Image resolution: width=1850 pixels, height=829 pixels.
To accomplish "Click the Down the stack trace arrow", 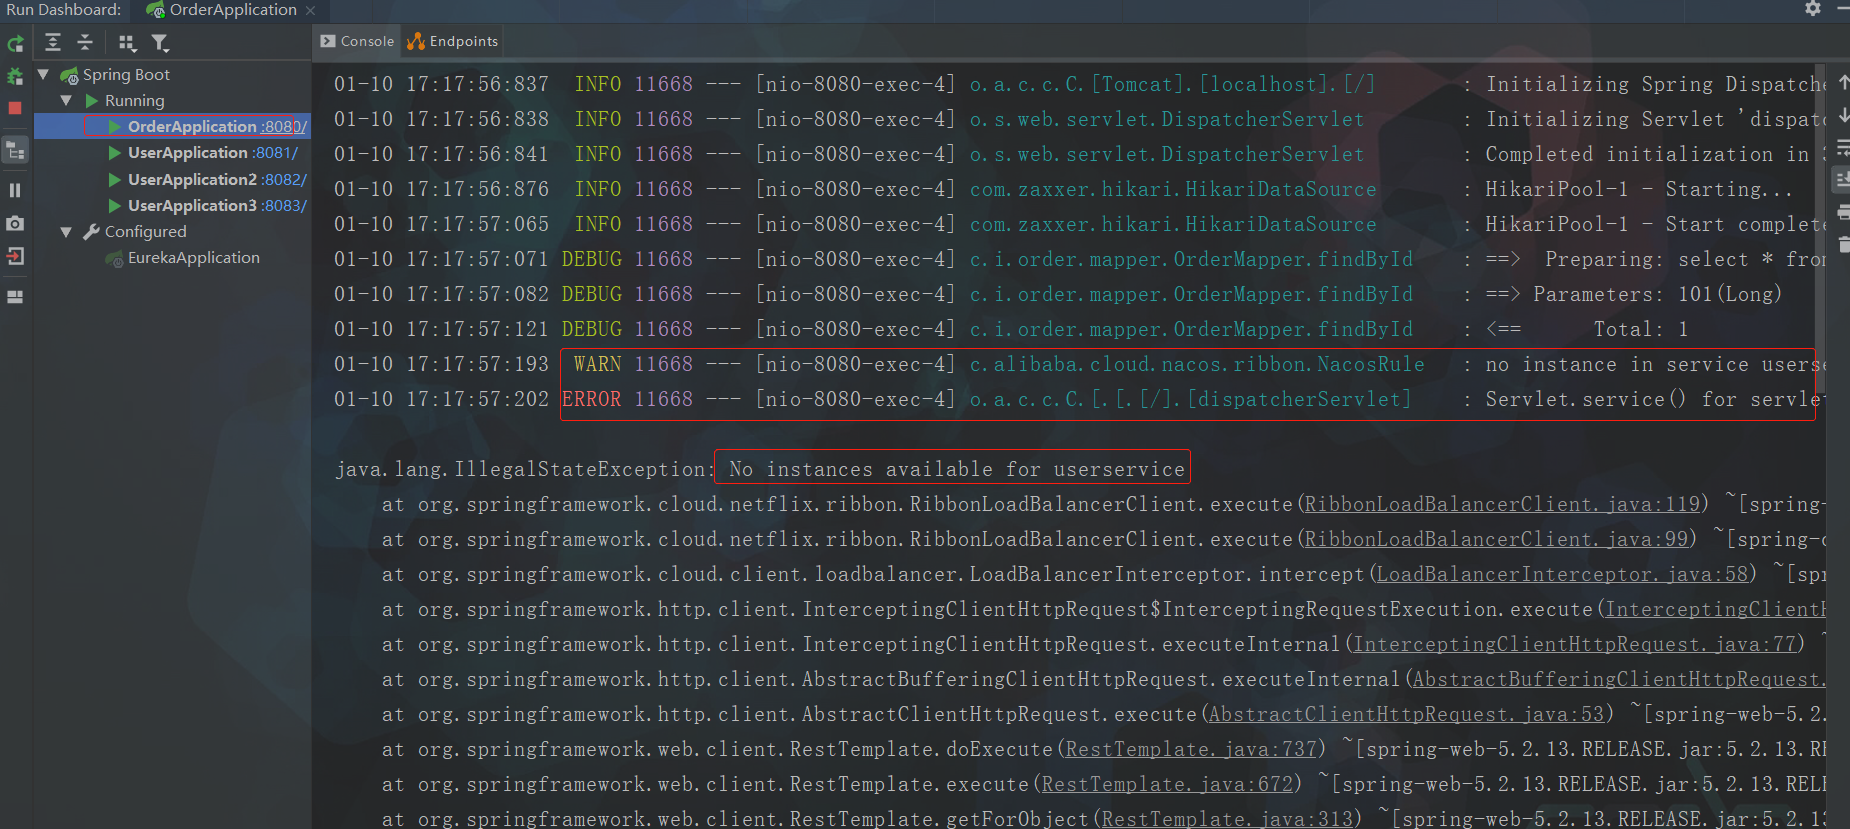I will tap(1842, 115).
